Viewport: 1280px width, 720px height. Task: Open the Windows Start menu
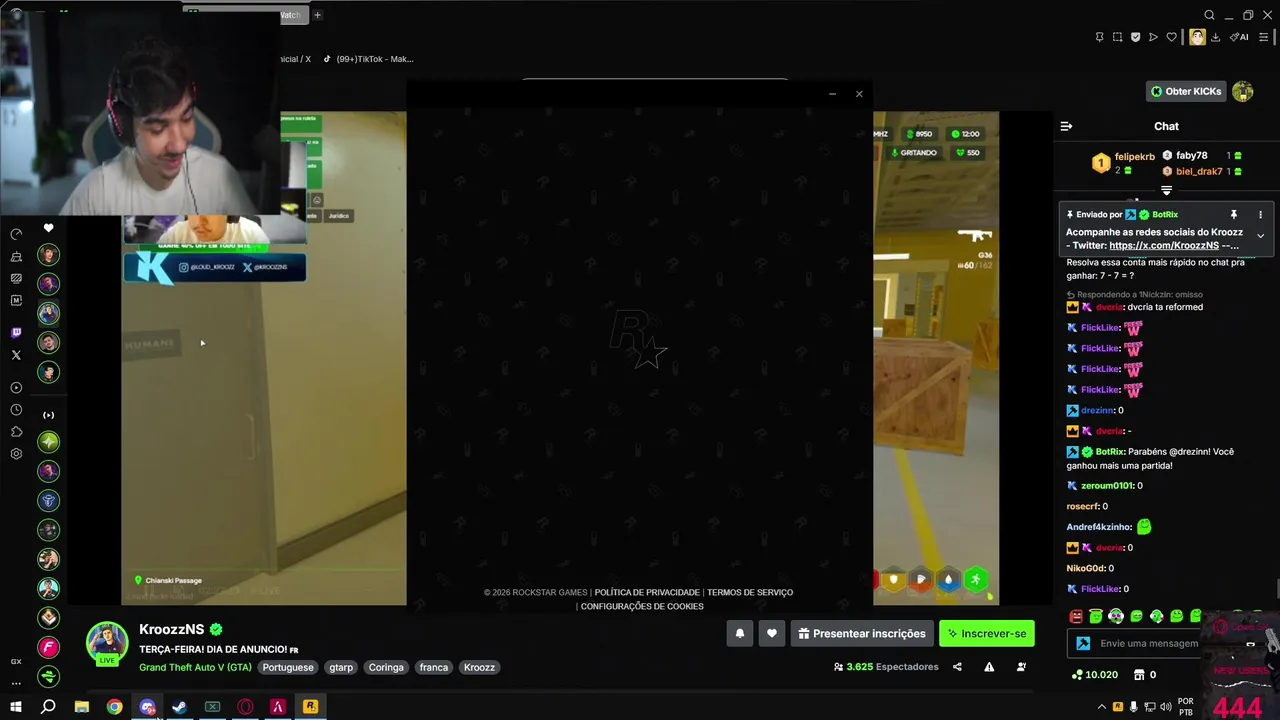coord(16,707)
